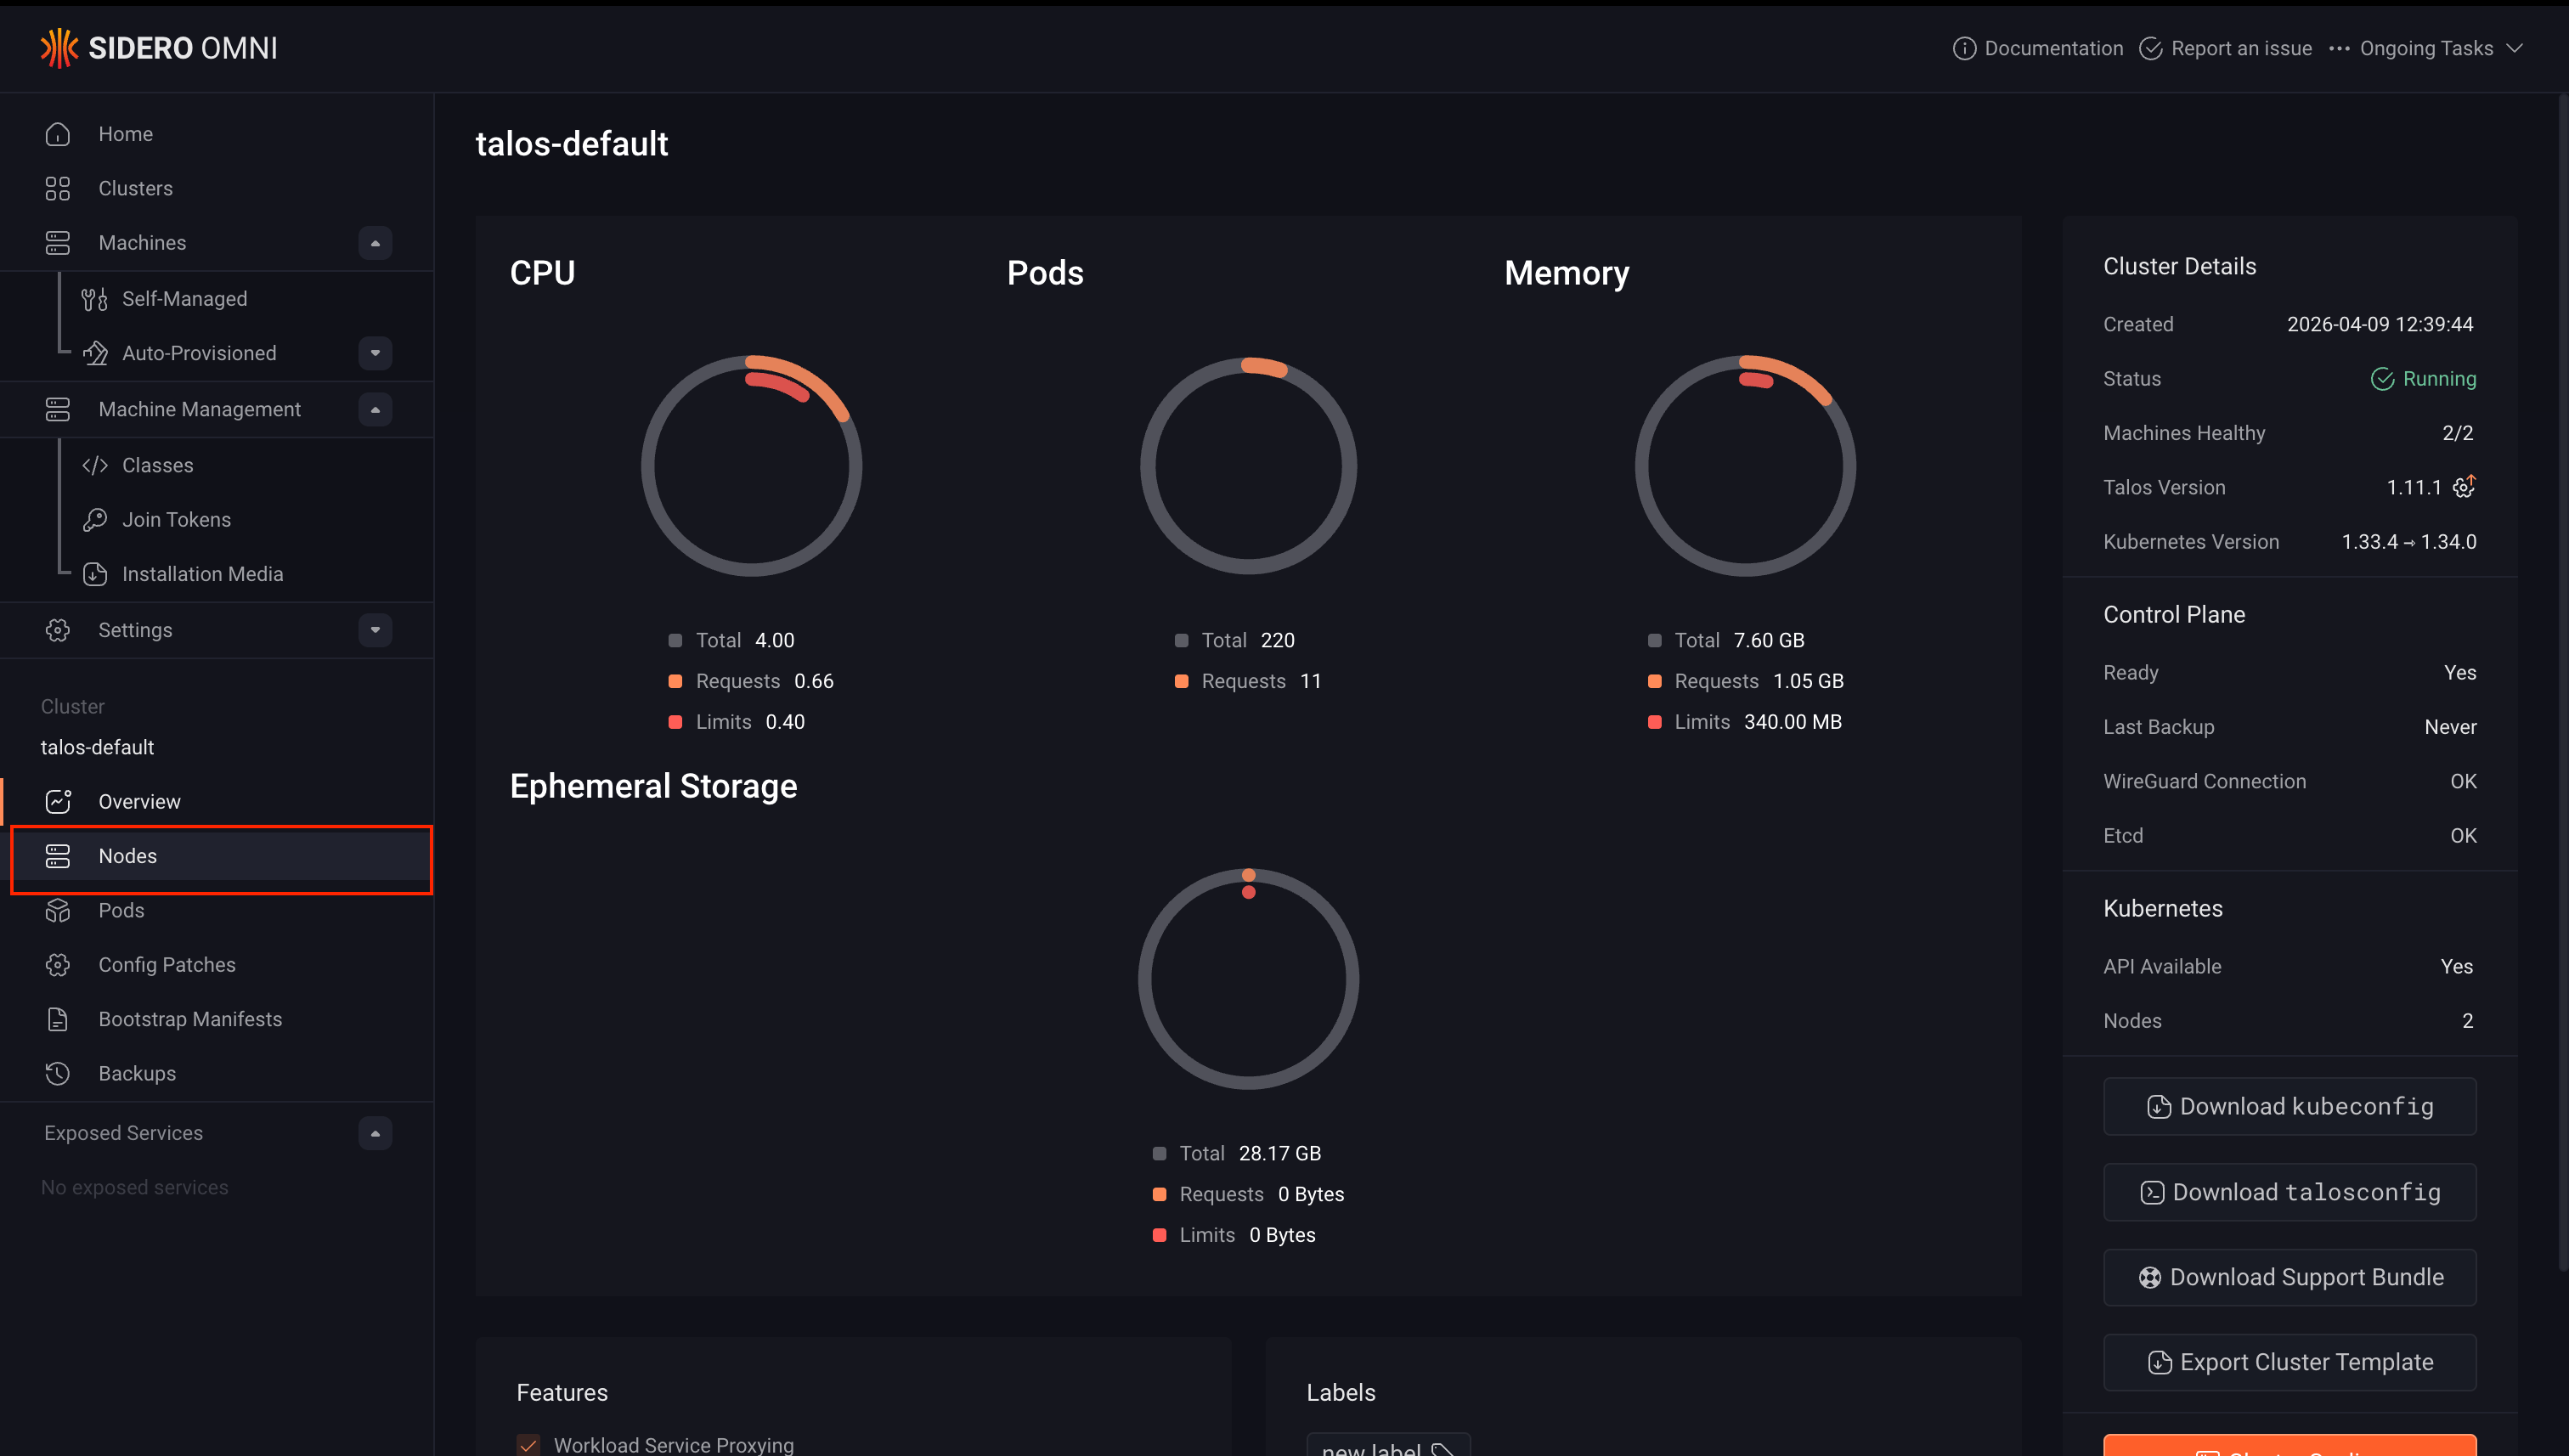This screenshot has width=2569, height=1456.
Task: Click the Join Tokens key icon
Action: point(94,520)
